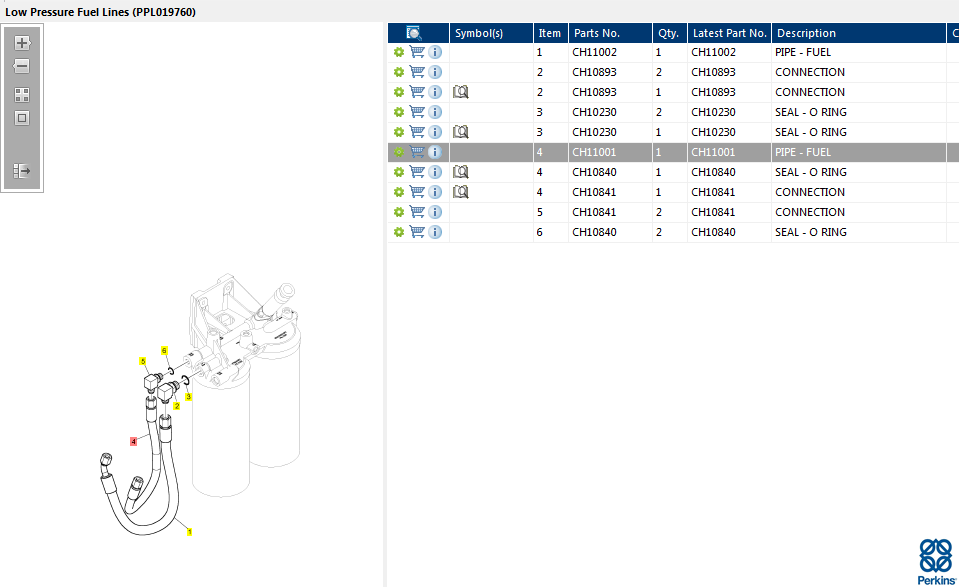
Task: Click Low Pressure Fuel Lines (PPL019760) title
Action: coord(100,12)
